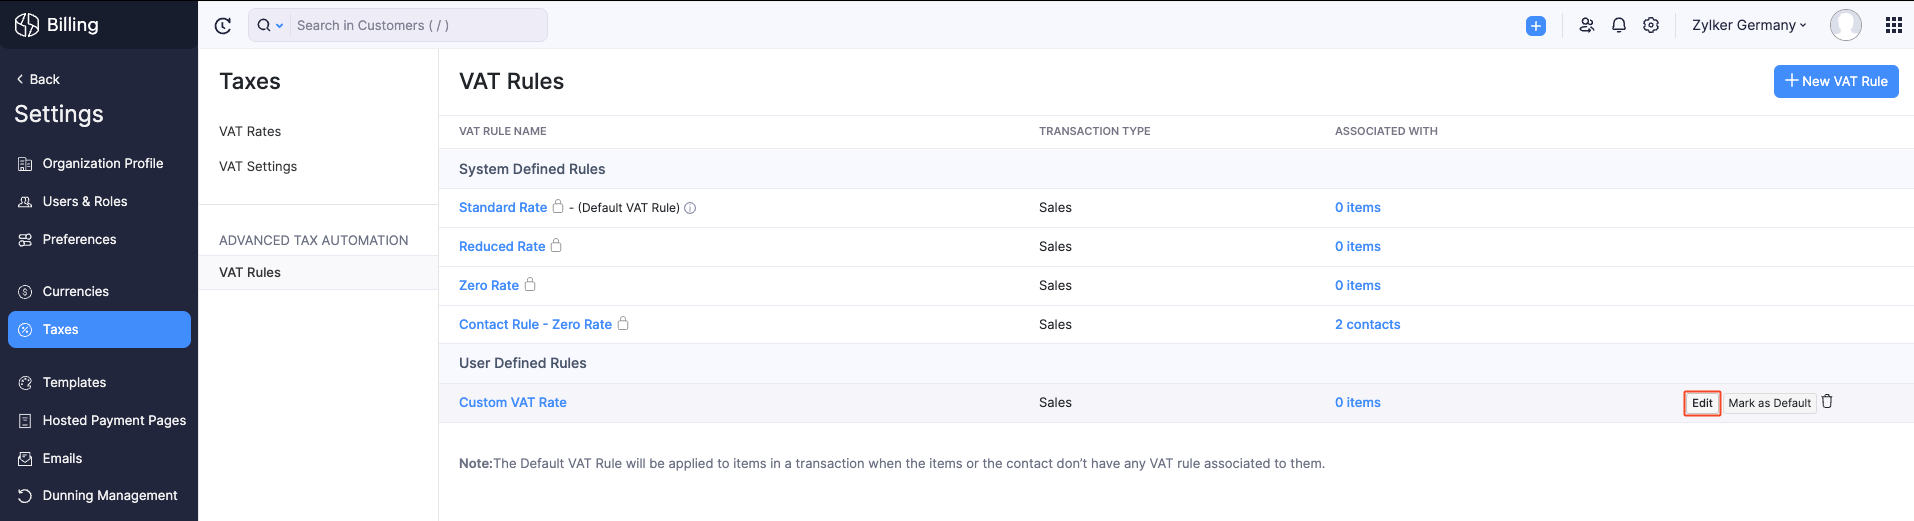1914x521 pixels.
Task: Click the recent activity clock icon
Action: tap(223, 26)
